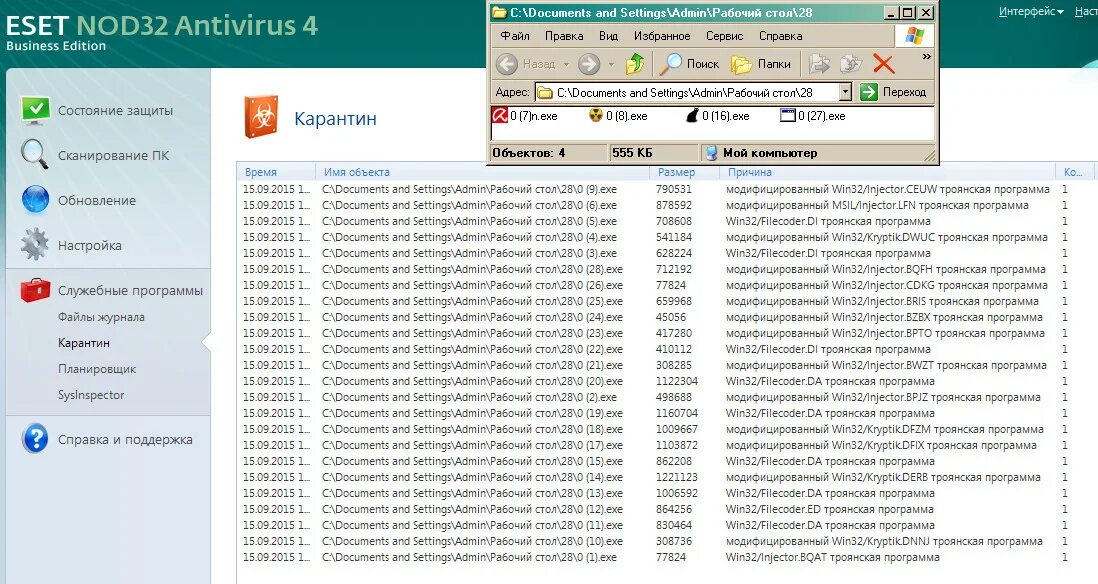Screen dimensions: 1098x584
Task: Sort quarantine list by Размер column
Action: tap(684, 172)
